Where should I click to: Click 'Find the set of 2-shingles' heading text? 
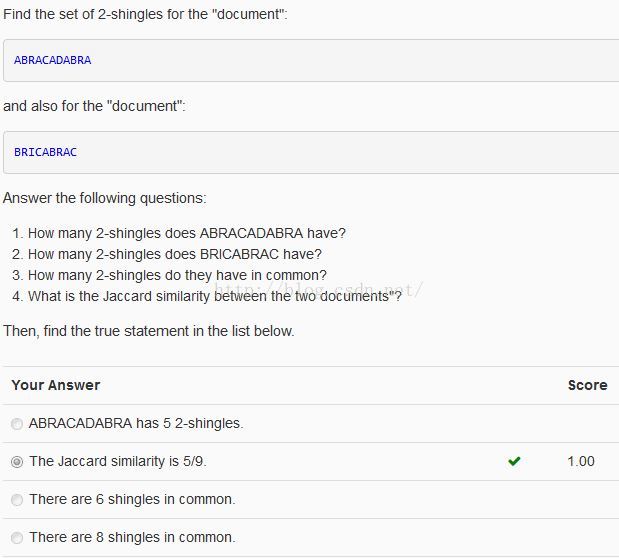[145, 14]
